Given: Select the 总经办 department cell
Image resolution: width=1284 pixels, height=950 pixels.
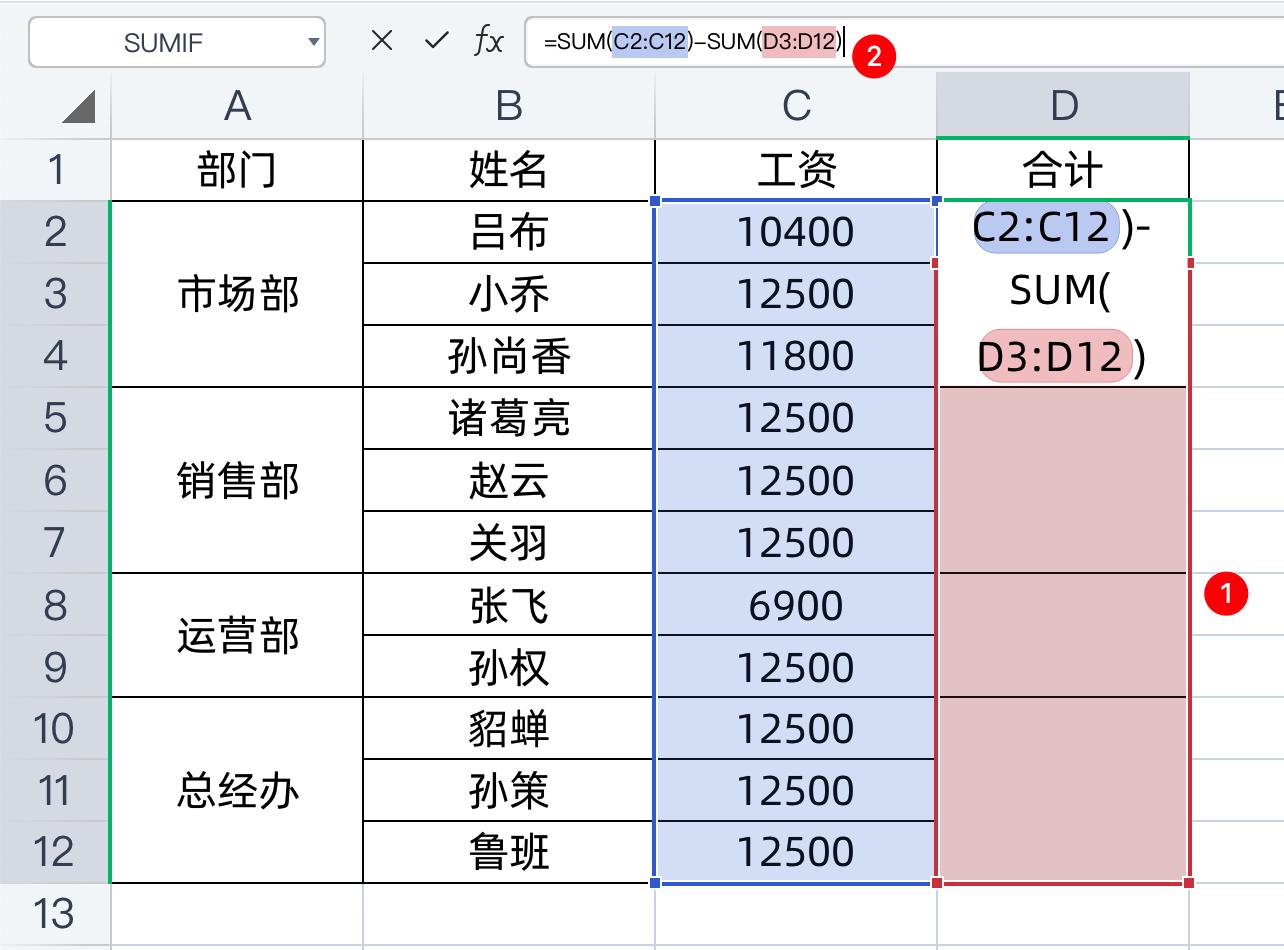Looking at the screenshot, I should click(236, 790).
